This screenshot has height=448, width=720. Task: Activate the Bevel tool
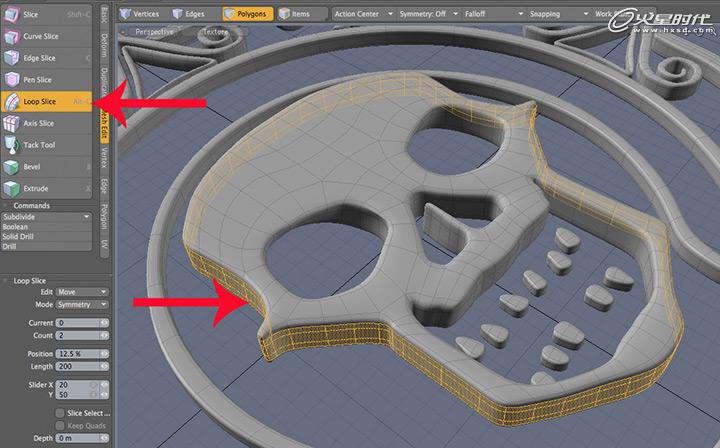[46, 167]
